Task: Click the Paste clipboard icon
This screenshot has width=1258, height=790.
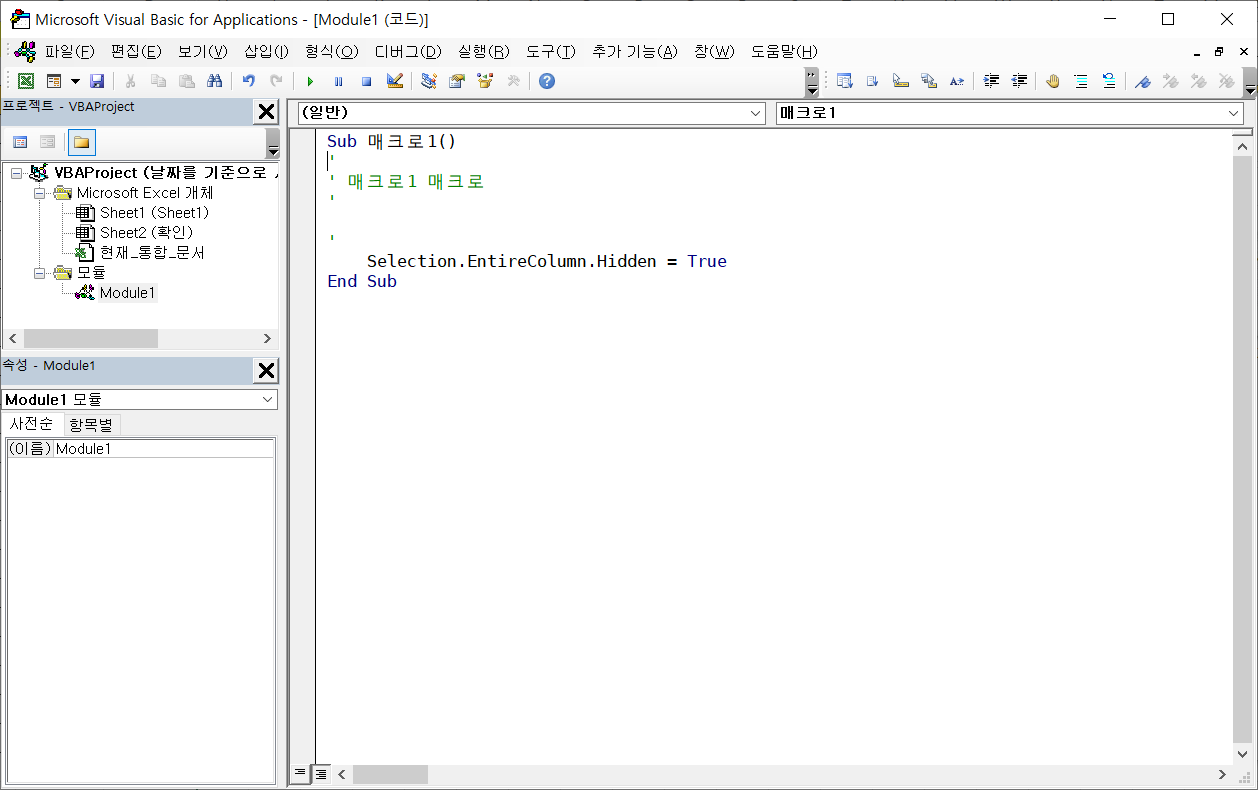Action: click(x=187, y=81)
